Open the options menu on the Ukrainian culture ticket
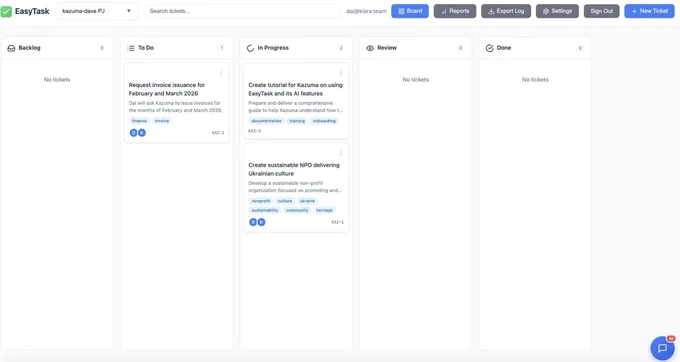The width and height of the screenshot is (680, 362). (x=341, y=153)
